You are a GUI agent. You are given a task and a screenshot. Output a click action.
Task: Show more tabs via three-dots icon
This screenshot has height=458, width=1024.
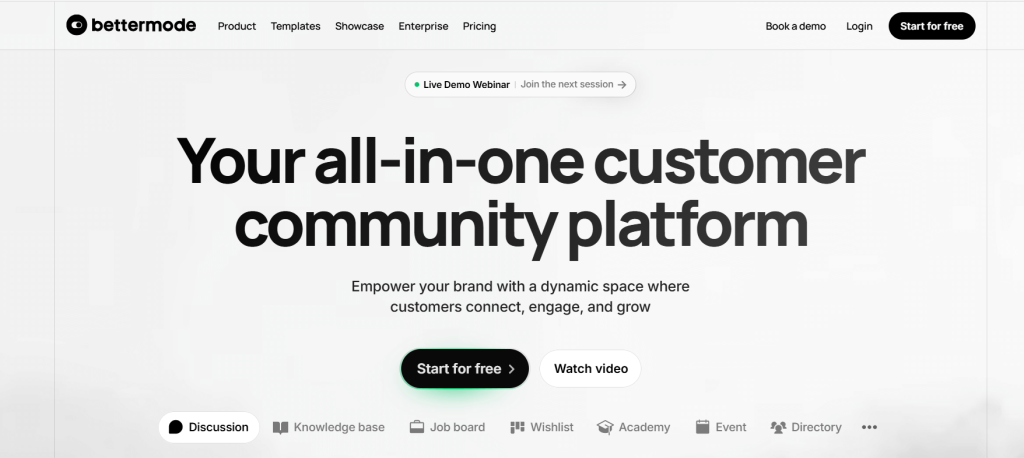click(x=869, y=427)
